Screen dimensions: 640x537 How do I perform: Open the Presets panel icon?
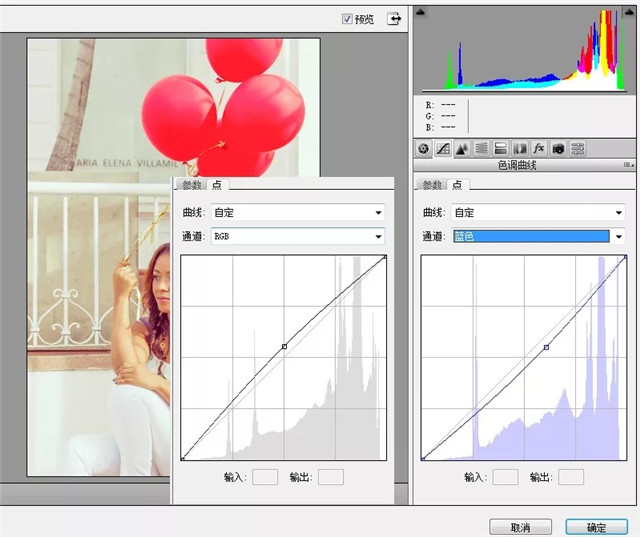tap(578, 148)
